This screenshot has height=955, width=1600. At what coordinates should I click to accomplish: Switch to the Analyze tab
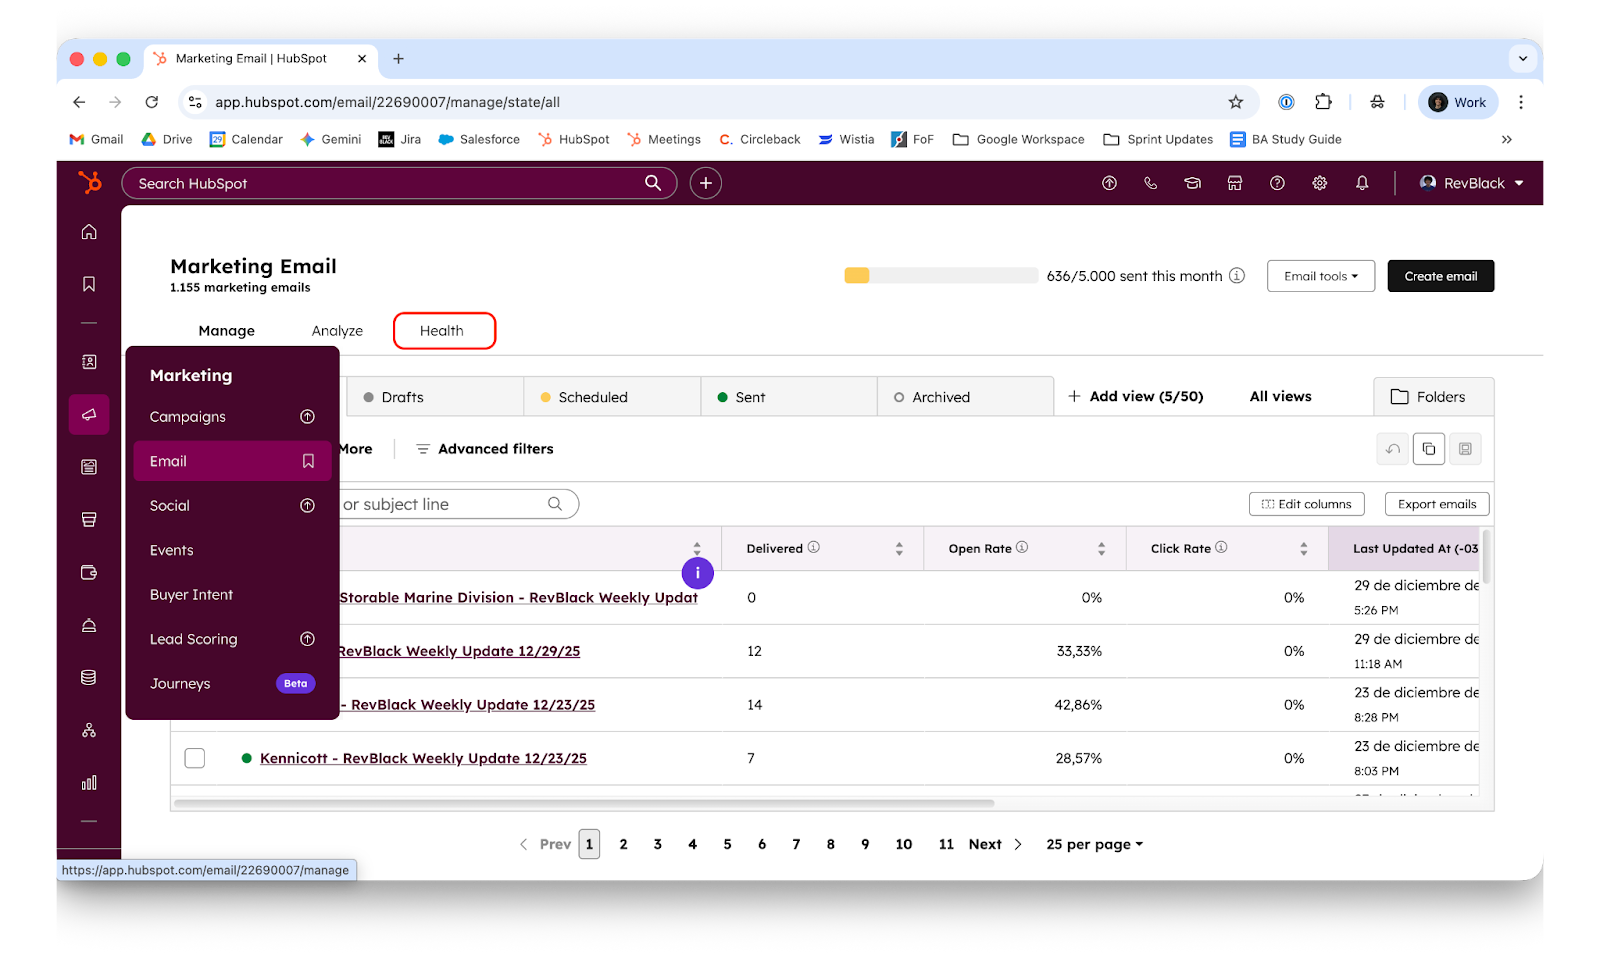click(337, 331)
